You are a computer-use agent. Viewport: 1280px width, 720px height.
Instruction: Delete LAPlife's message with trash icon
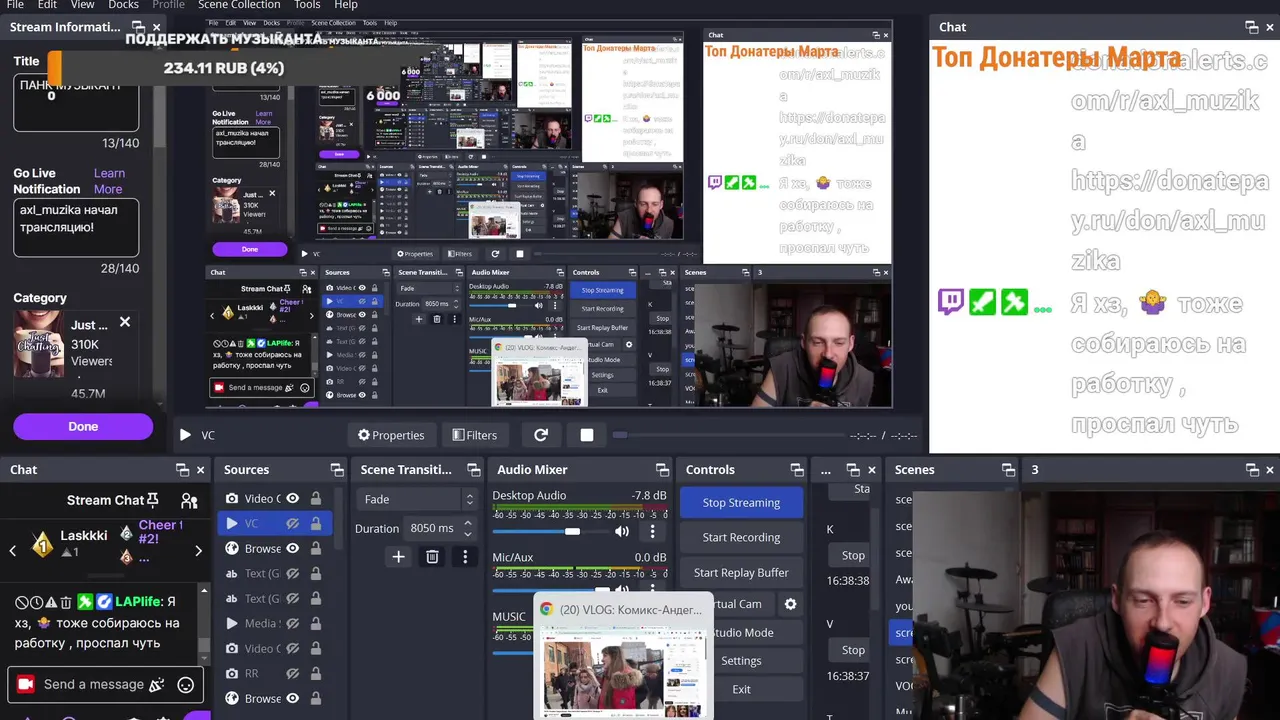[x=66, y=602]
